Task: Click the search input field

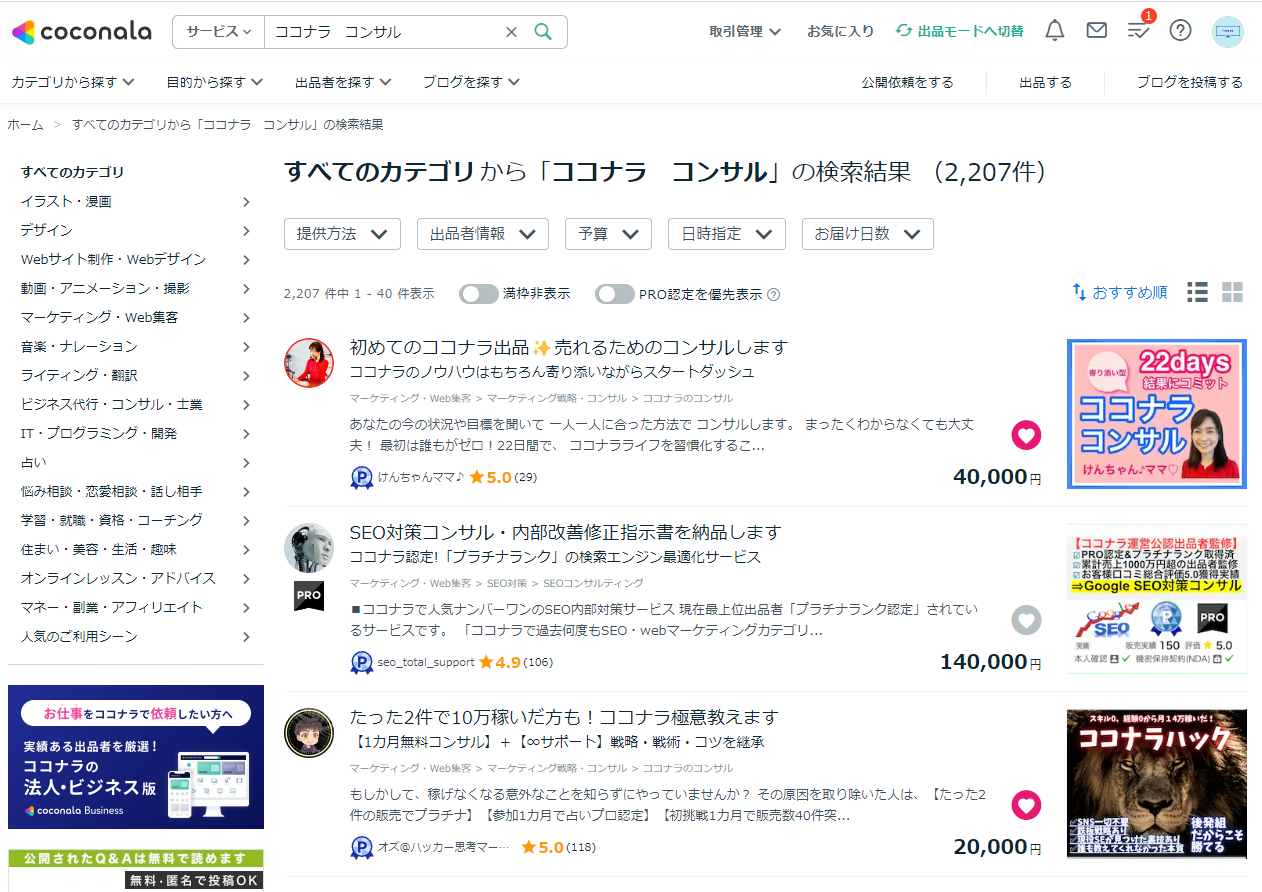Action: tap(385, 32)
